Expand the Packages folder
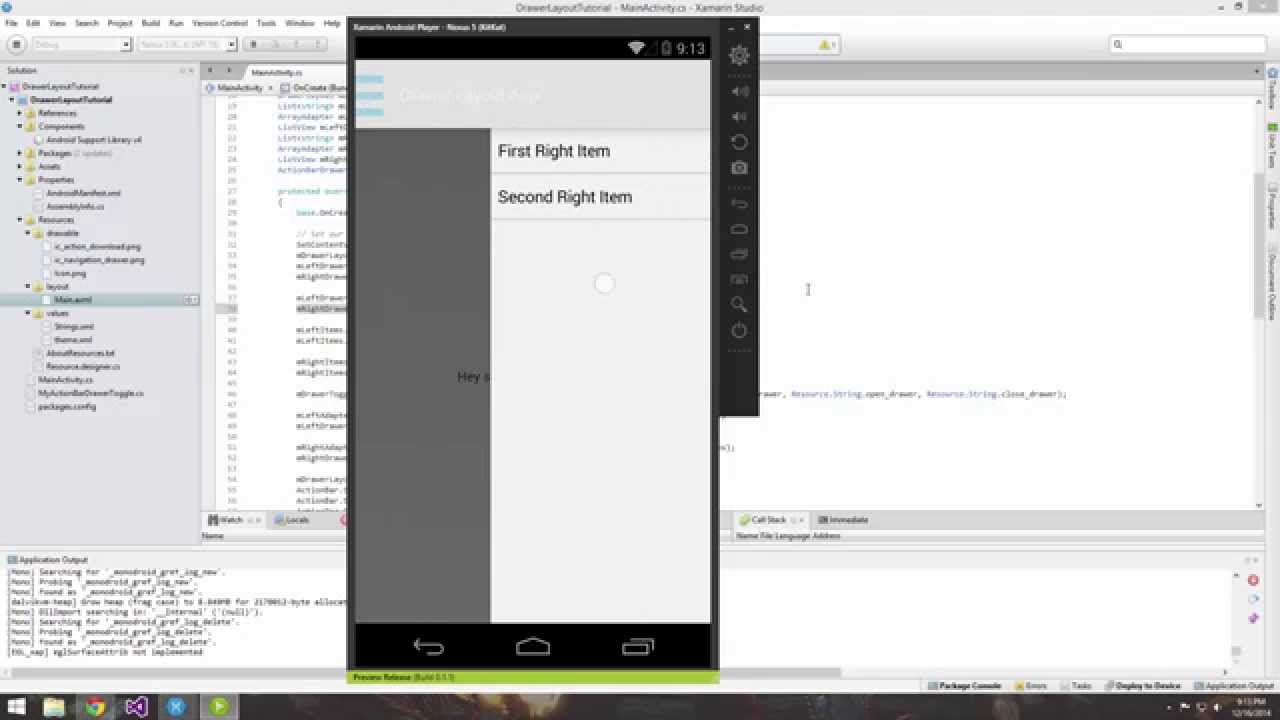 pos(19,153)
